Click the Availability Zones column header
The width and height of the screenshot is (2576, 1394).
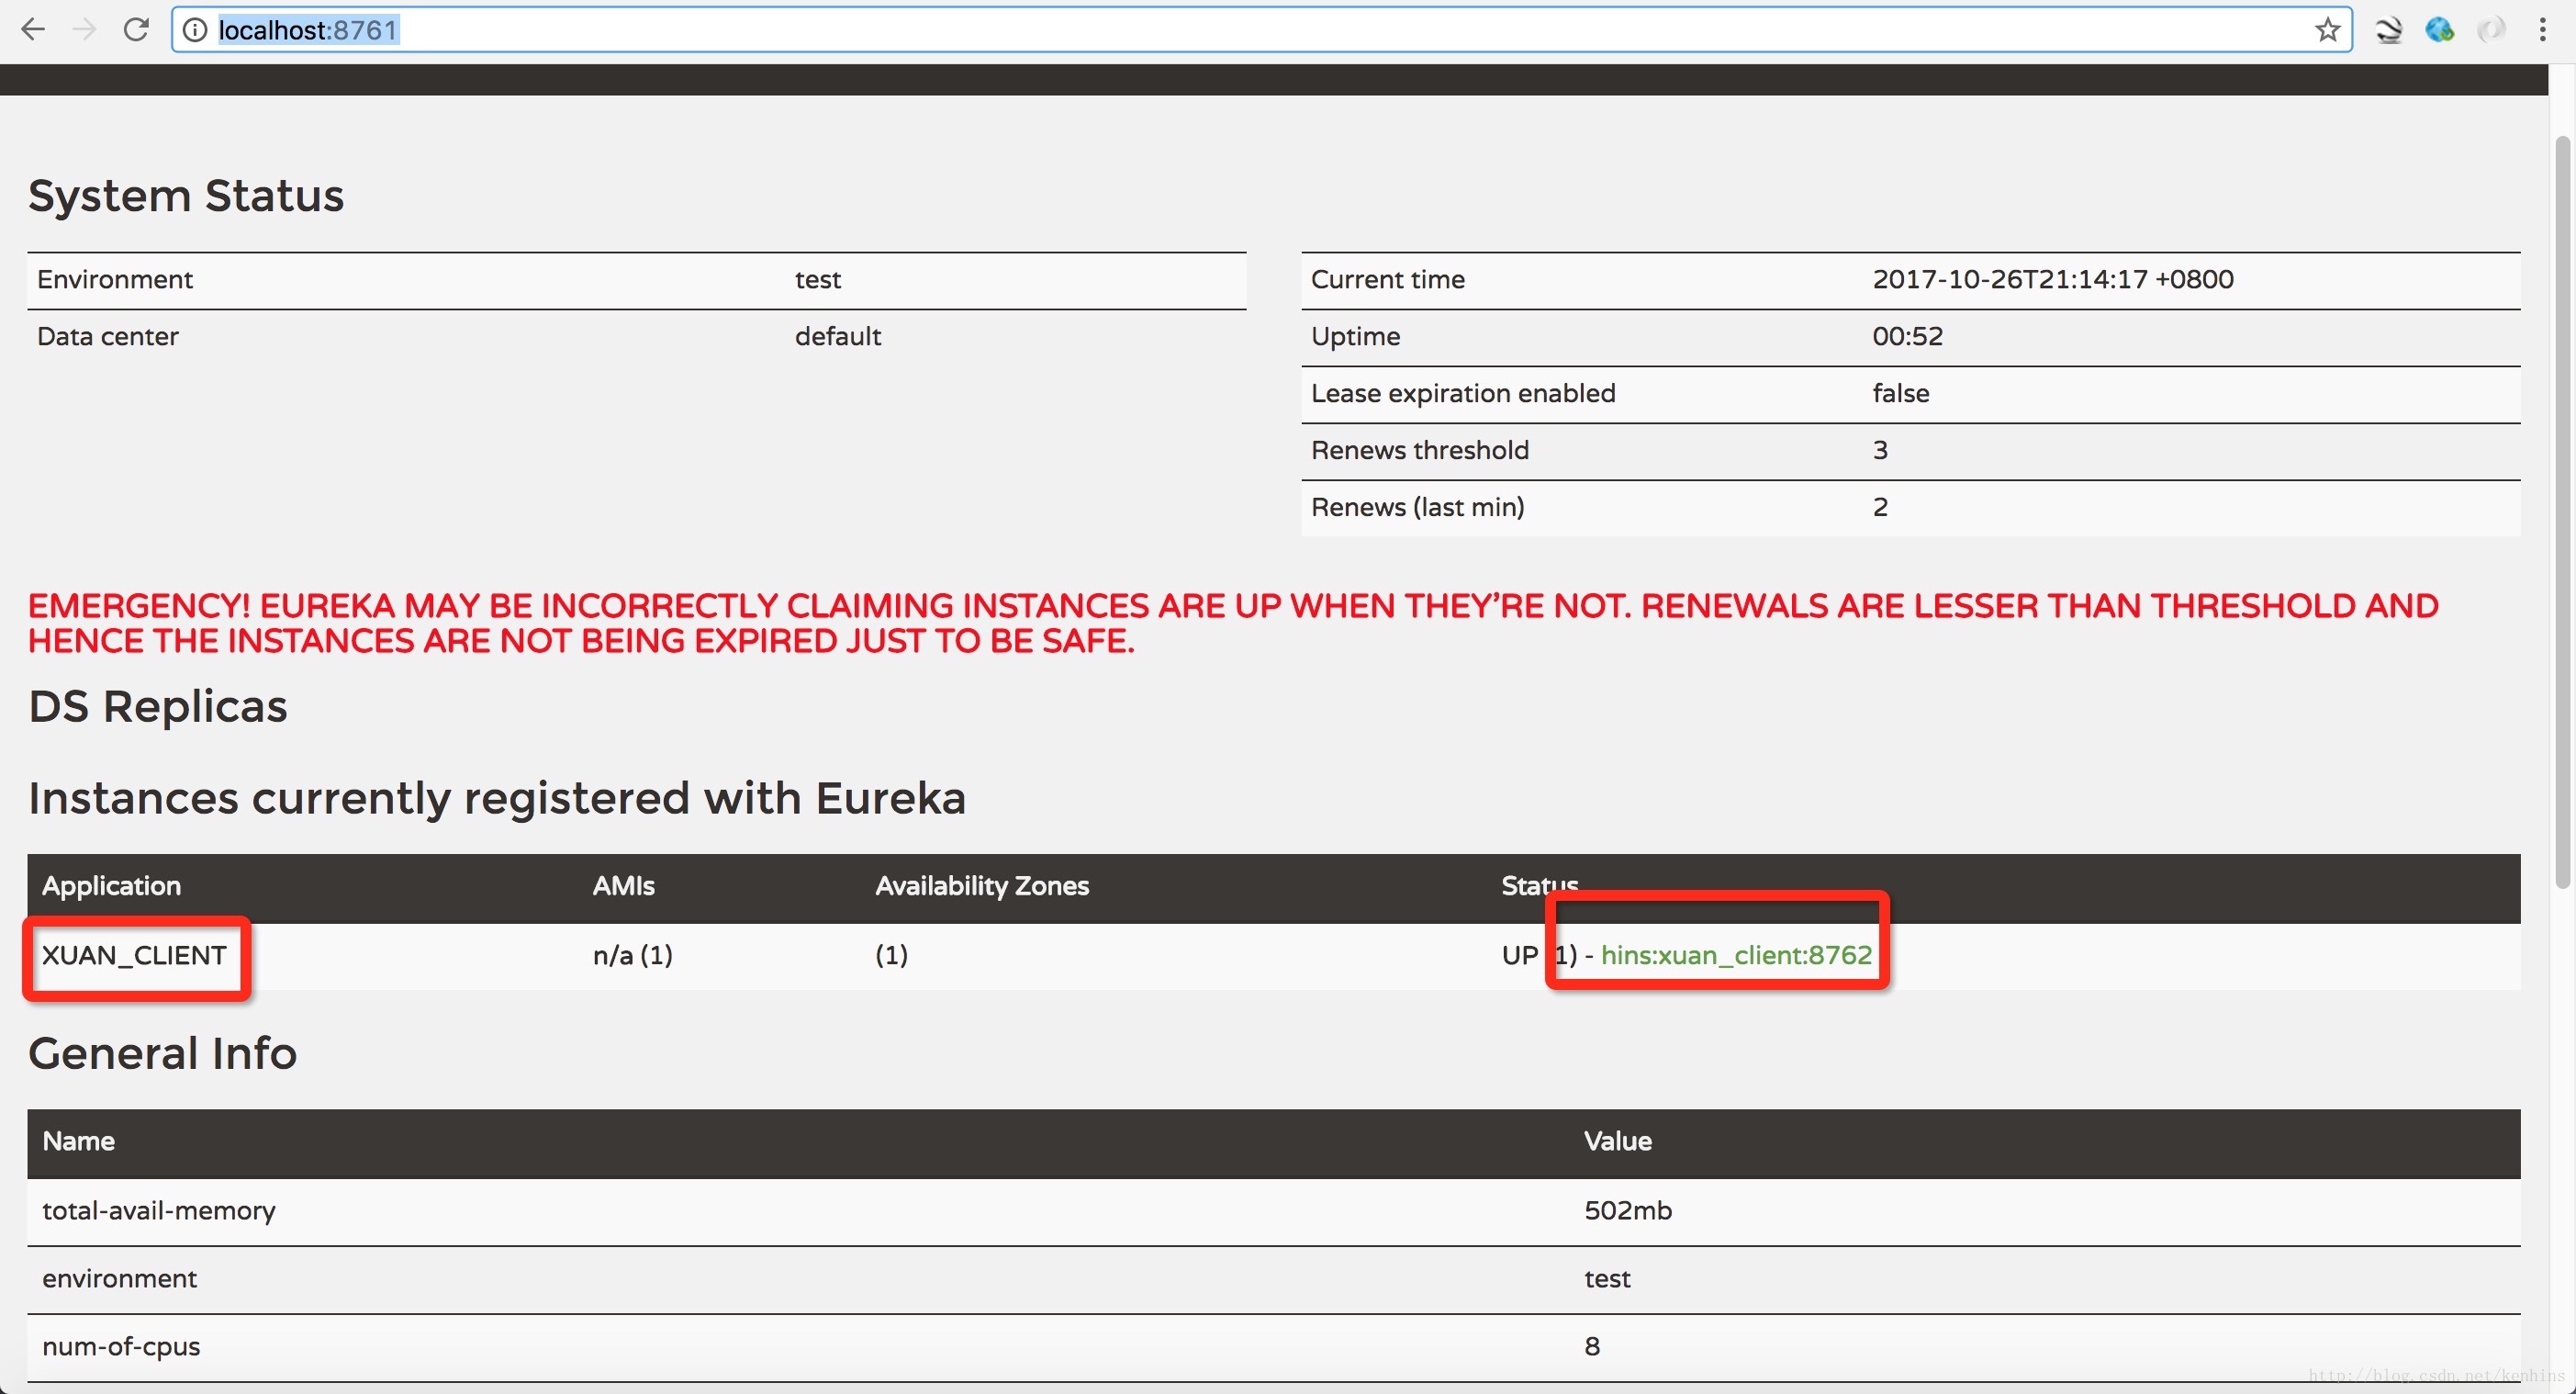click(982, 886)
